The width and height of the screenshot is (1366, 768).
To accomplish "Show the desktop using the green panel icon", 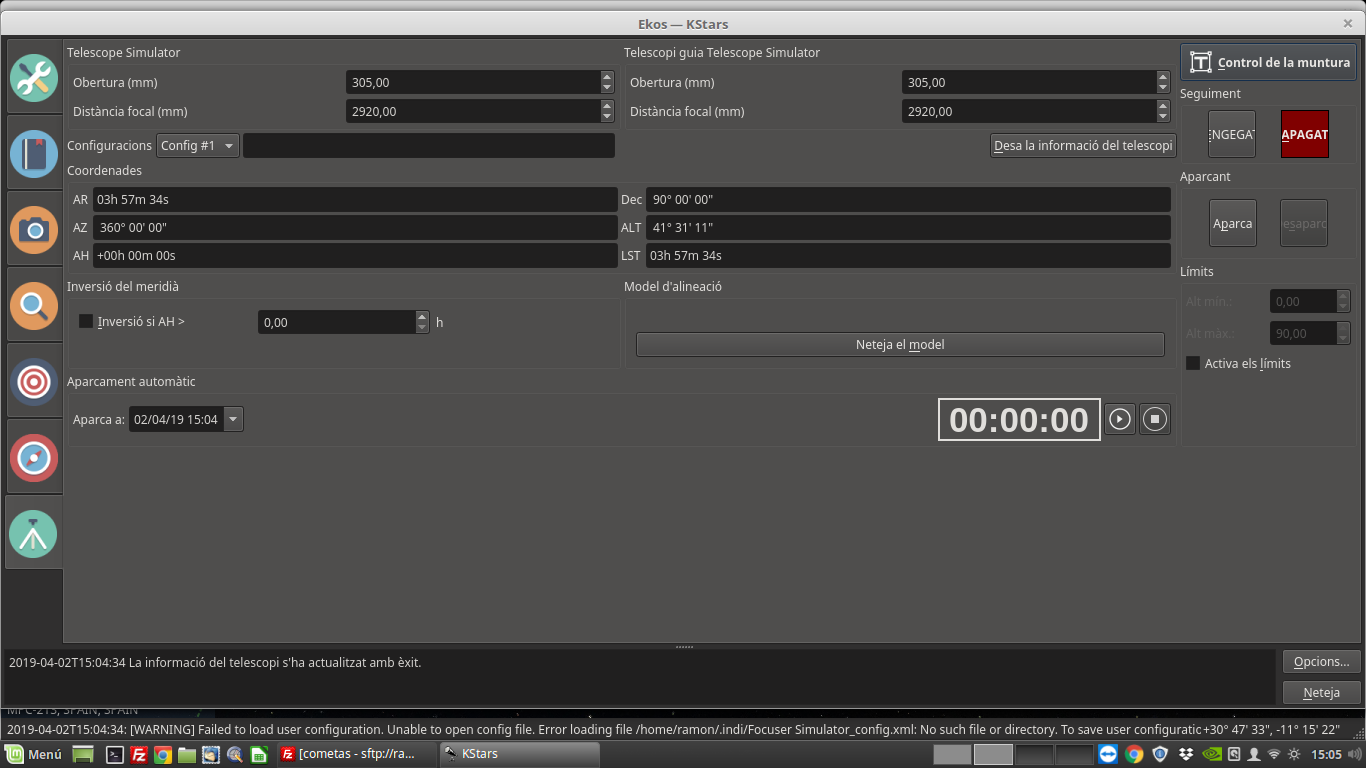I will pos(84,754).
